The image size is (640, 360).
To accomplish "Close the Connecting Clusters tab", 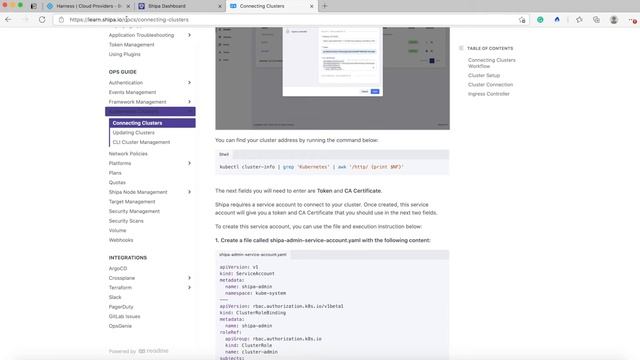I will pyautogui.click(x=311, y=6).
